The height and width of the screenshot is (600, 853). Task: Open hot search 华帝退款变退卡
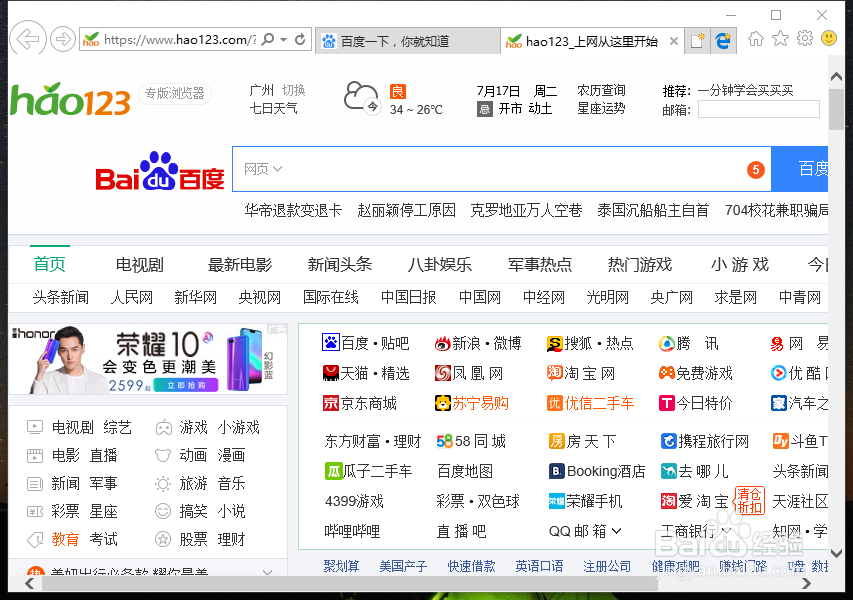pyautogui.click(x=293, y=210)
